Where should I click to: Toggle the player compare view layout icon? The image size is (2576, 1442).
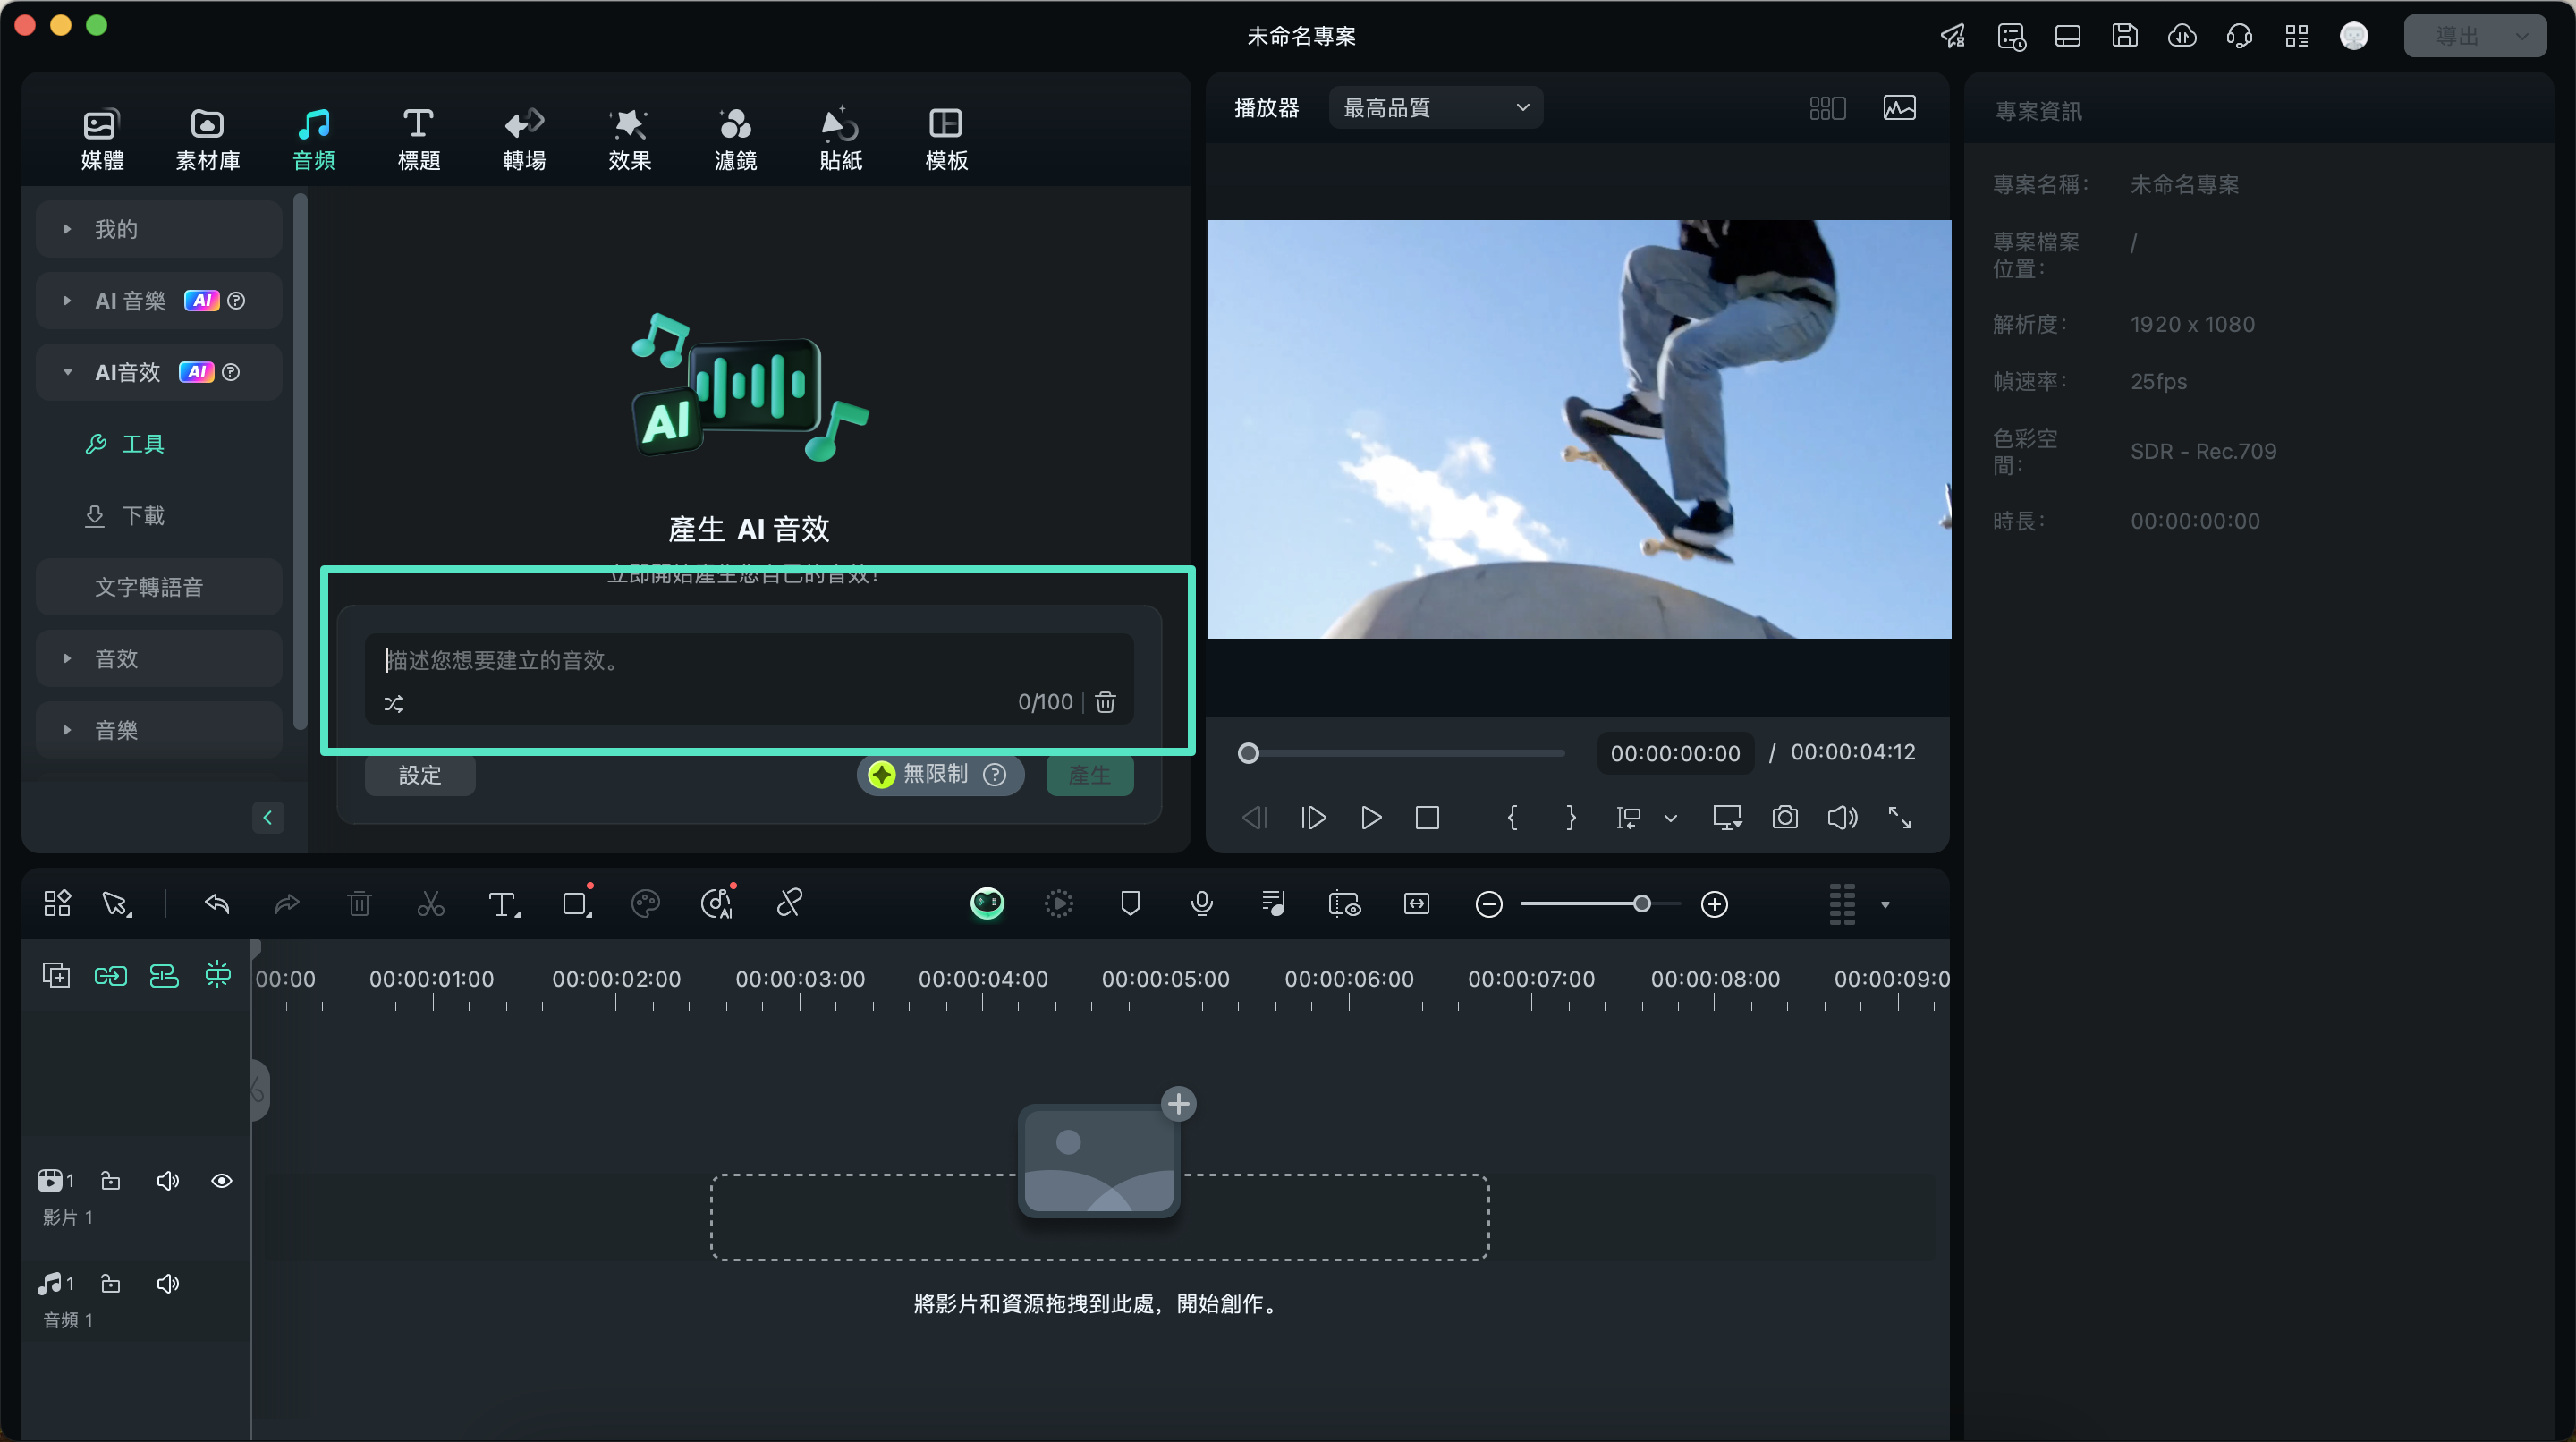(1827, 108)
